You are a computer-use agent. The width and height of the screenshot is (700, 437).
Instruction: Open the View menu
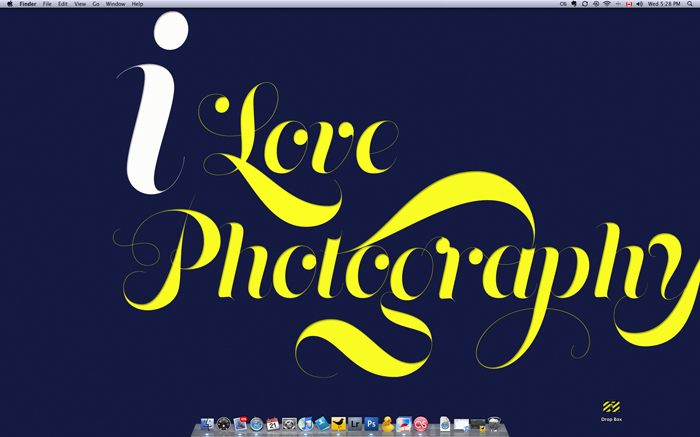[x=79, y=4]
